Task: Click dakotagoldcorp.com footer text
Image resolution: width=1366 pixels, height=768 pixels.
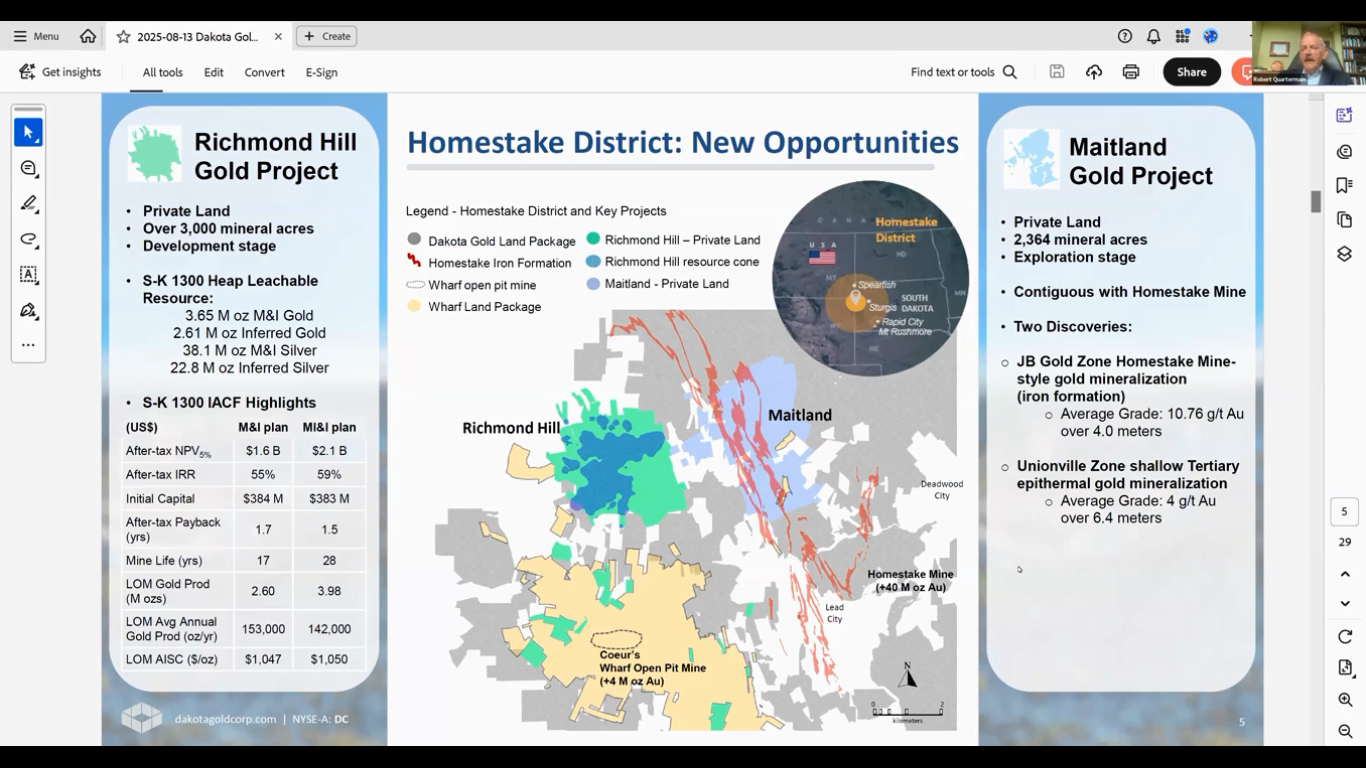Action: point(225,719)
